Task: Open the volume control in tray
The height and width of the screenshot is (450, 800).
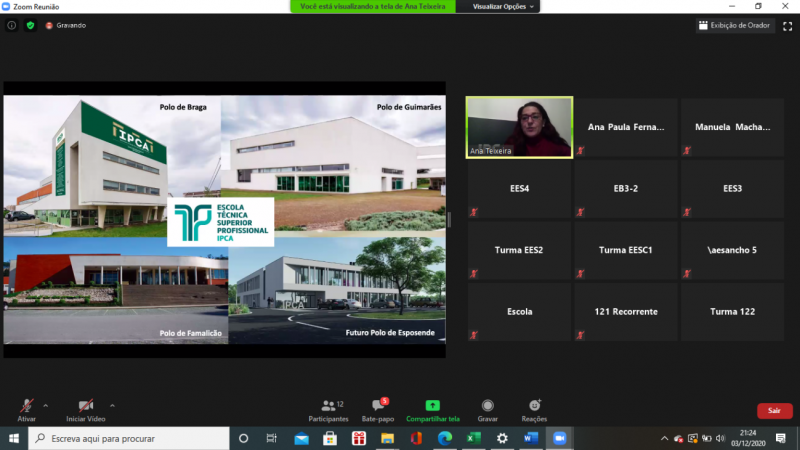Action: (720, 438)
